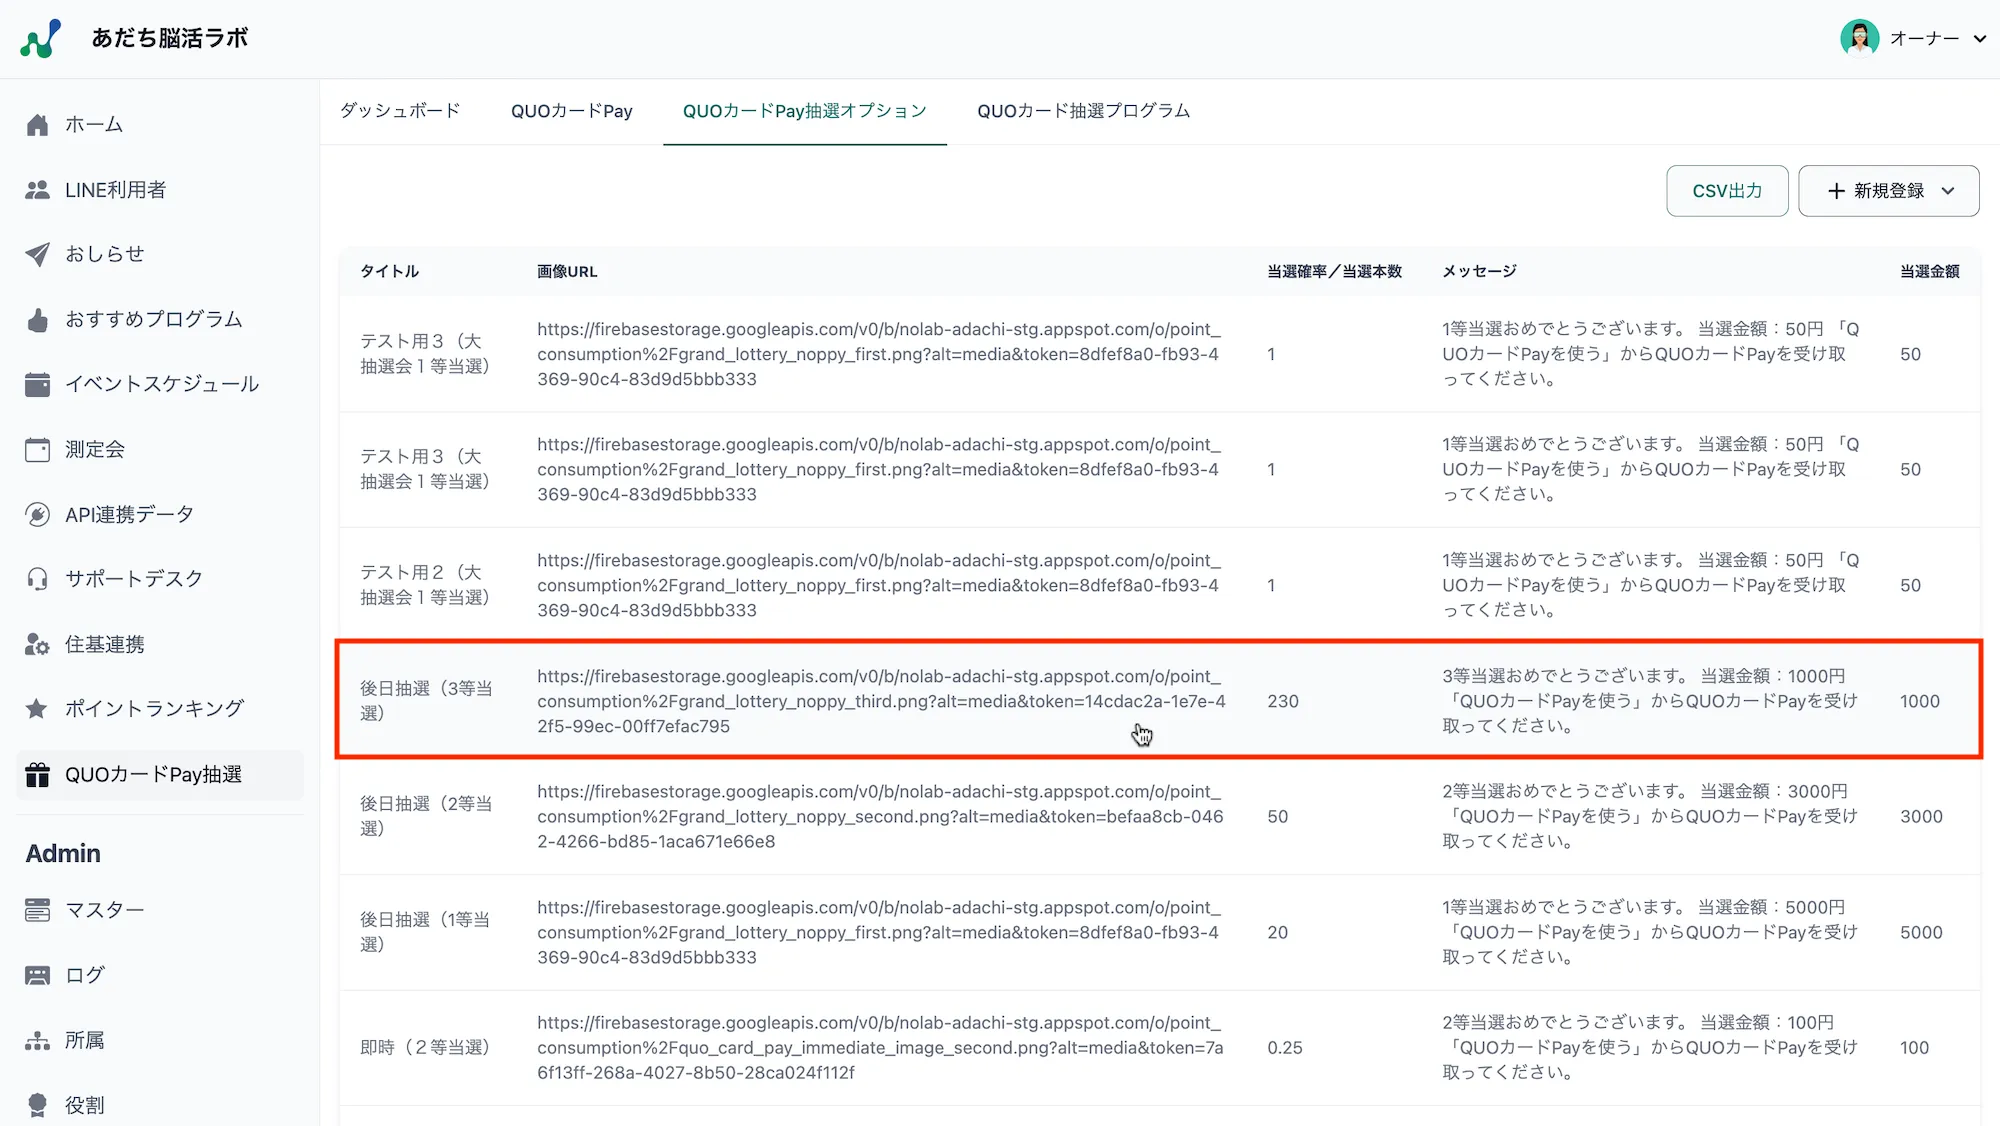Click the 住基連携 user gear icon
2000x1126 pixels.
38,645
